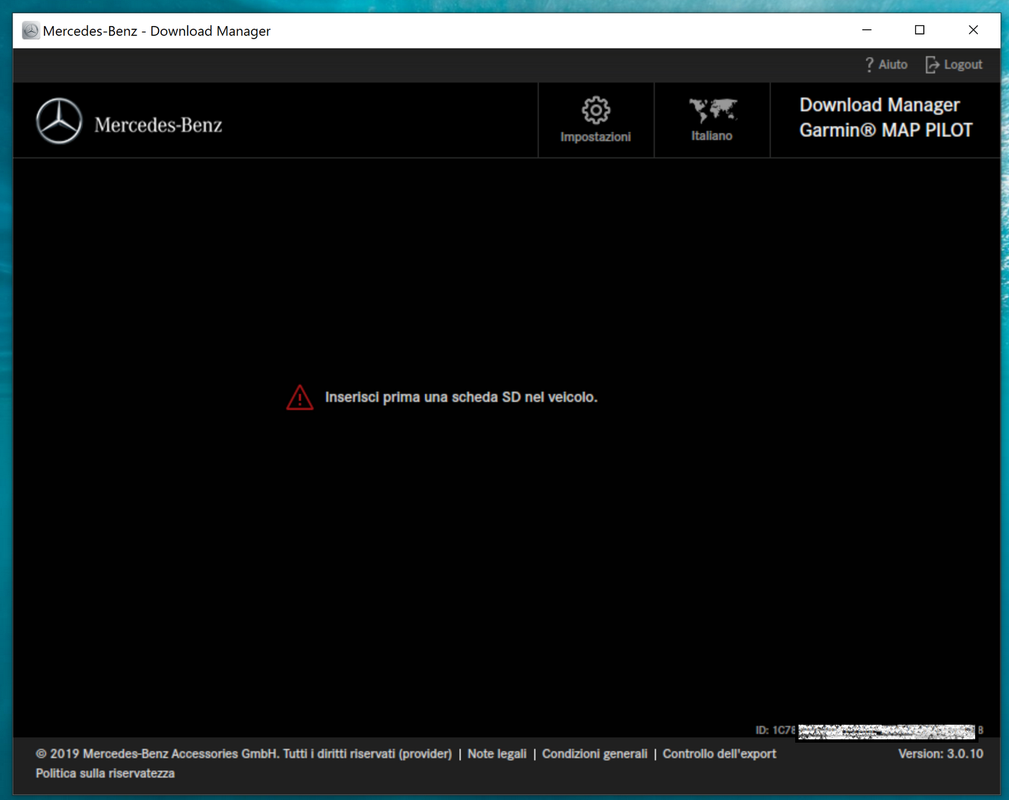Select the SD card warning message text
Image resolution: width=1009 pixels, height=800 pixels.
[x=461, y=397]
